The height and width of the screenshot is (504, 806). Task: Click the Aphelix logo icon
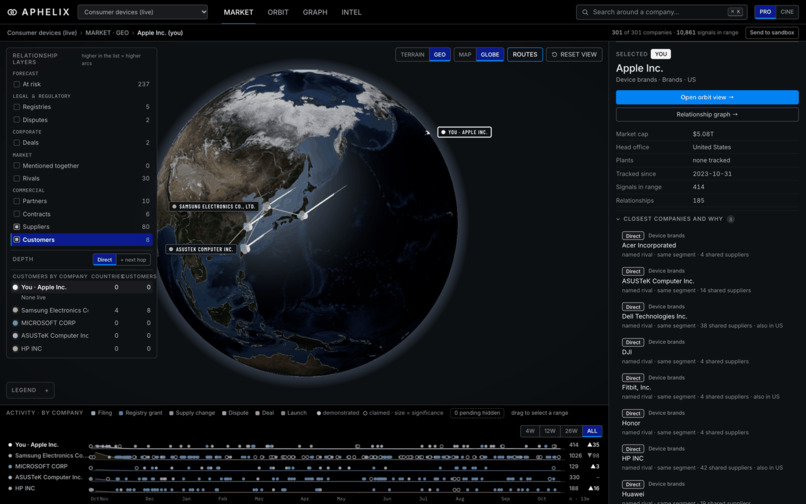pyautogui.click(x=12, y=12)
